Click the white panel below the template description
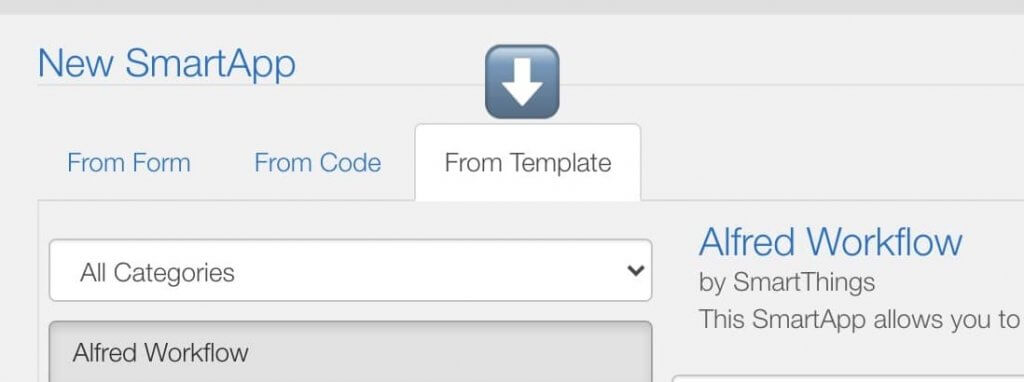 (x=848, y=379)
